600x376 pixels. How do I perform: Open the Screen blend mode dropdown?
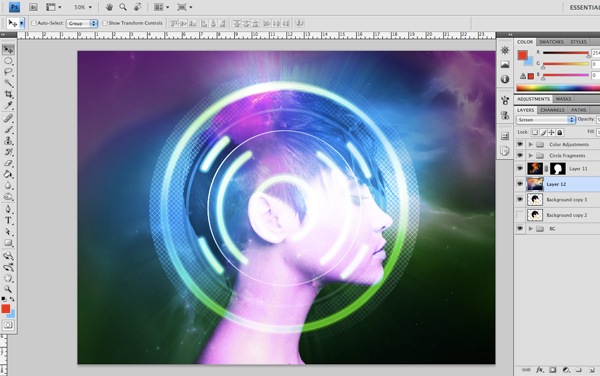coord(546,120)
